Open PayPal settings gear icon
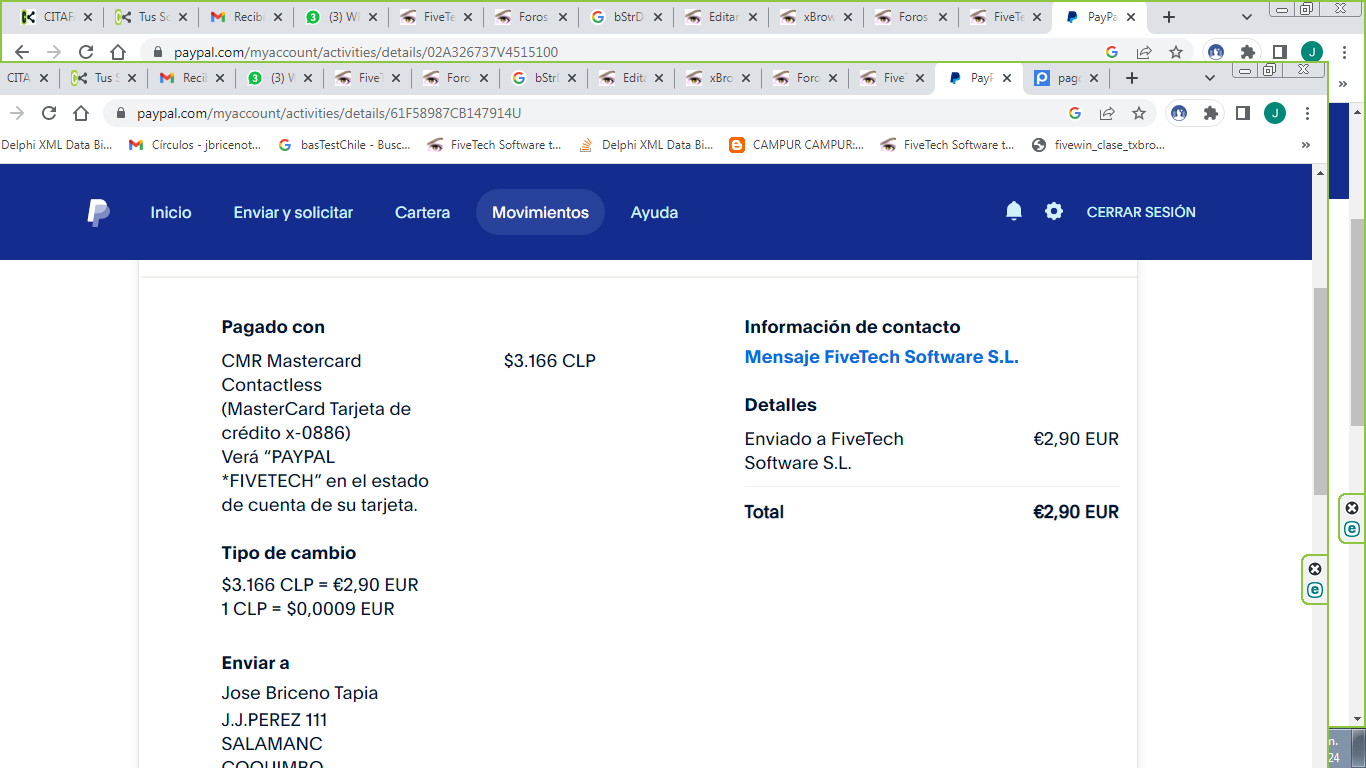The height and width of the screenshot is (768, 1366). pos(1054,211)
